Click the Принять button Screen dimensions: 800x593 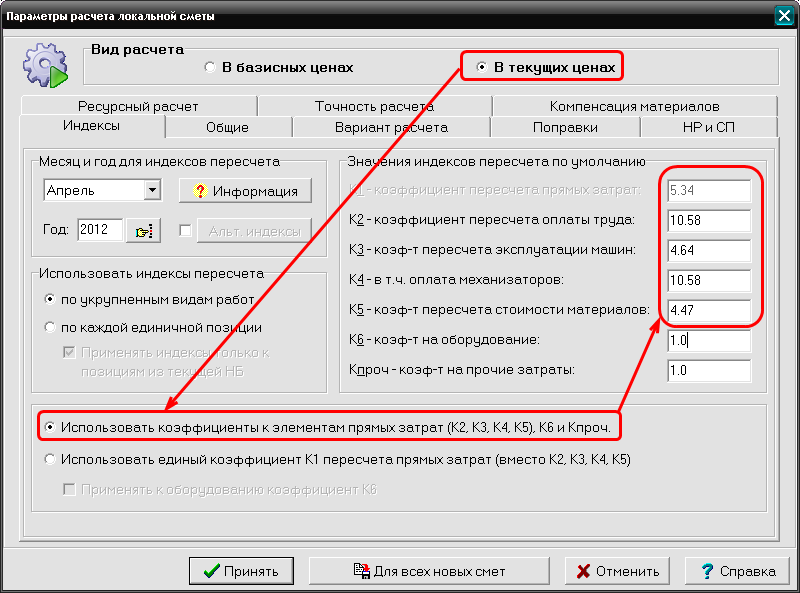tap(241, 571)
